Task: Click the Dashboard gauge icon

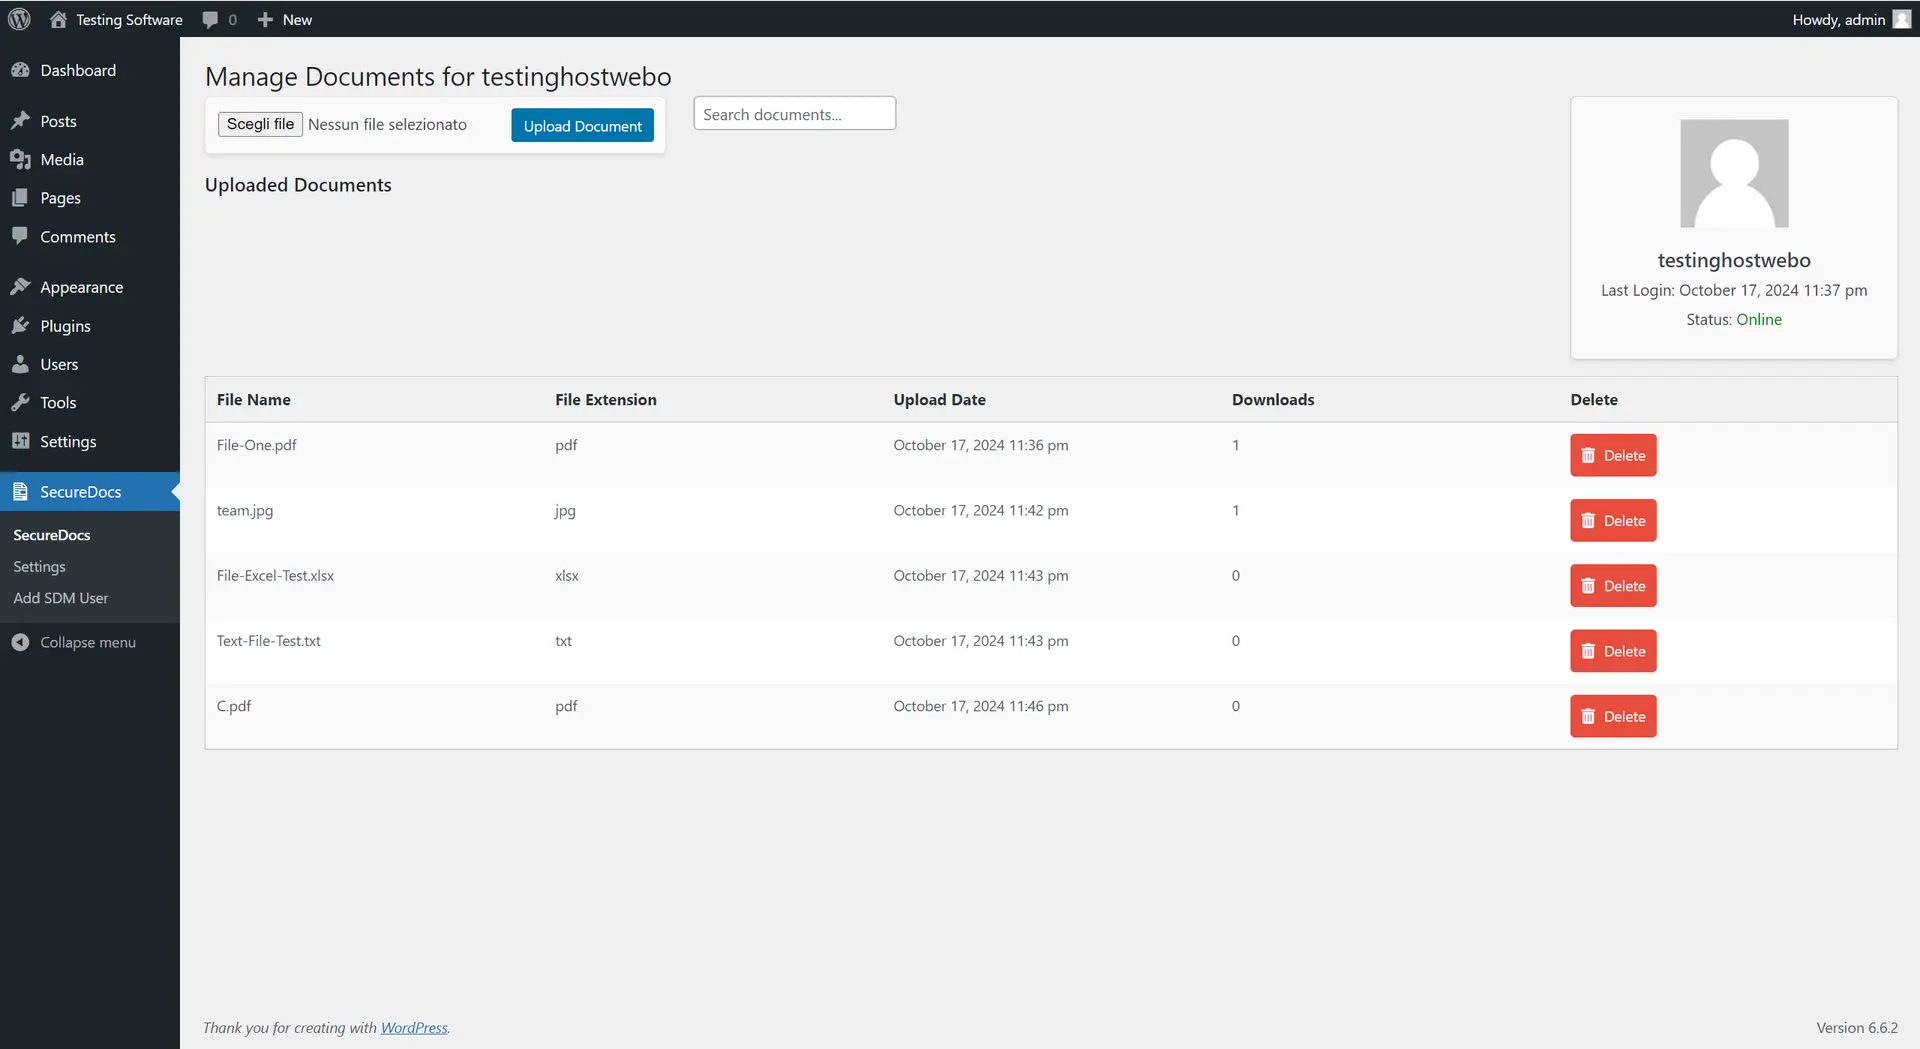Action: 20,70
